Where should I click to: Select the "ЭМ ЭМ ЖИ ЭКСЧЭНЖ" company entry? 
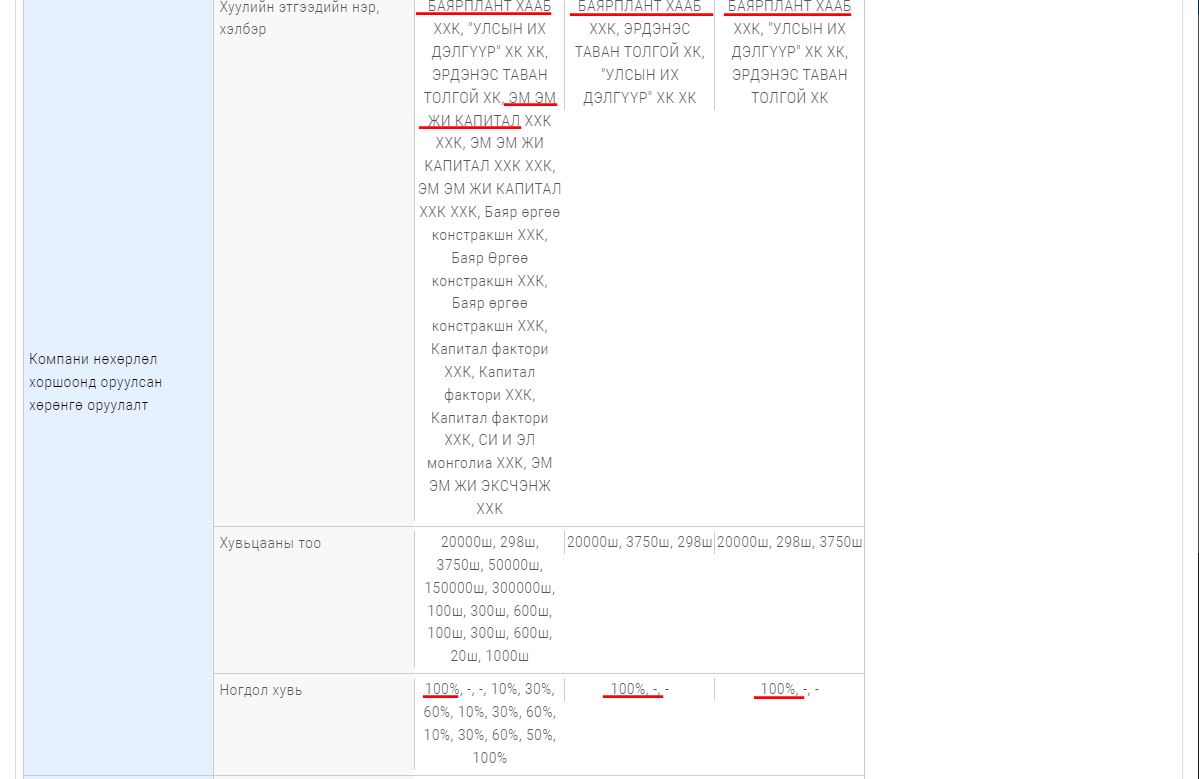tap(490, 486)
